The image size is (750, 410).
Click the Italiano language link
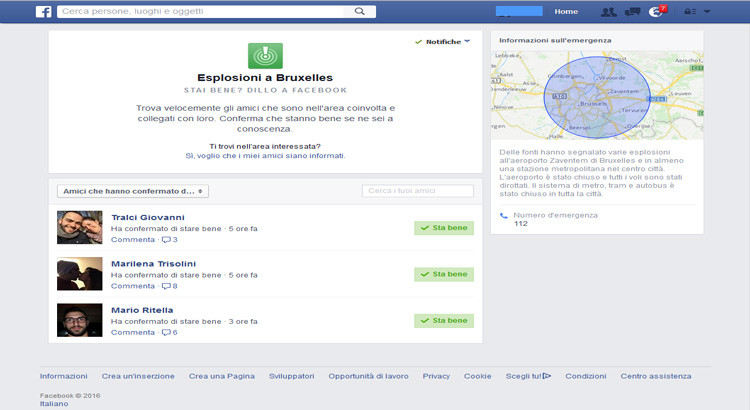coord(54,404)
